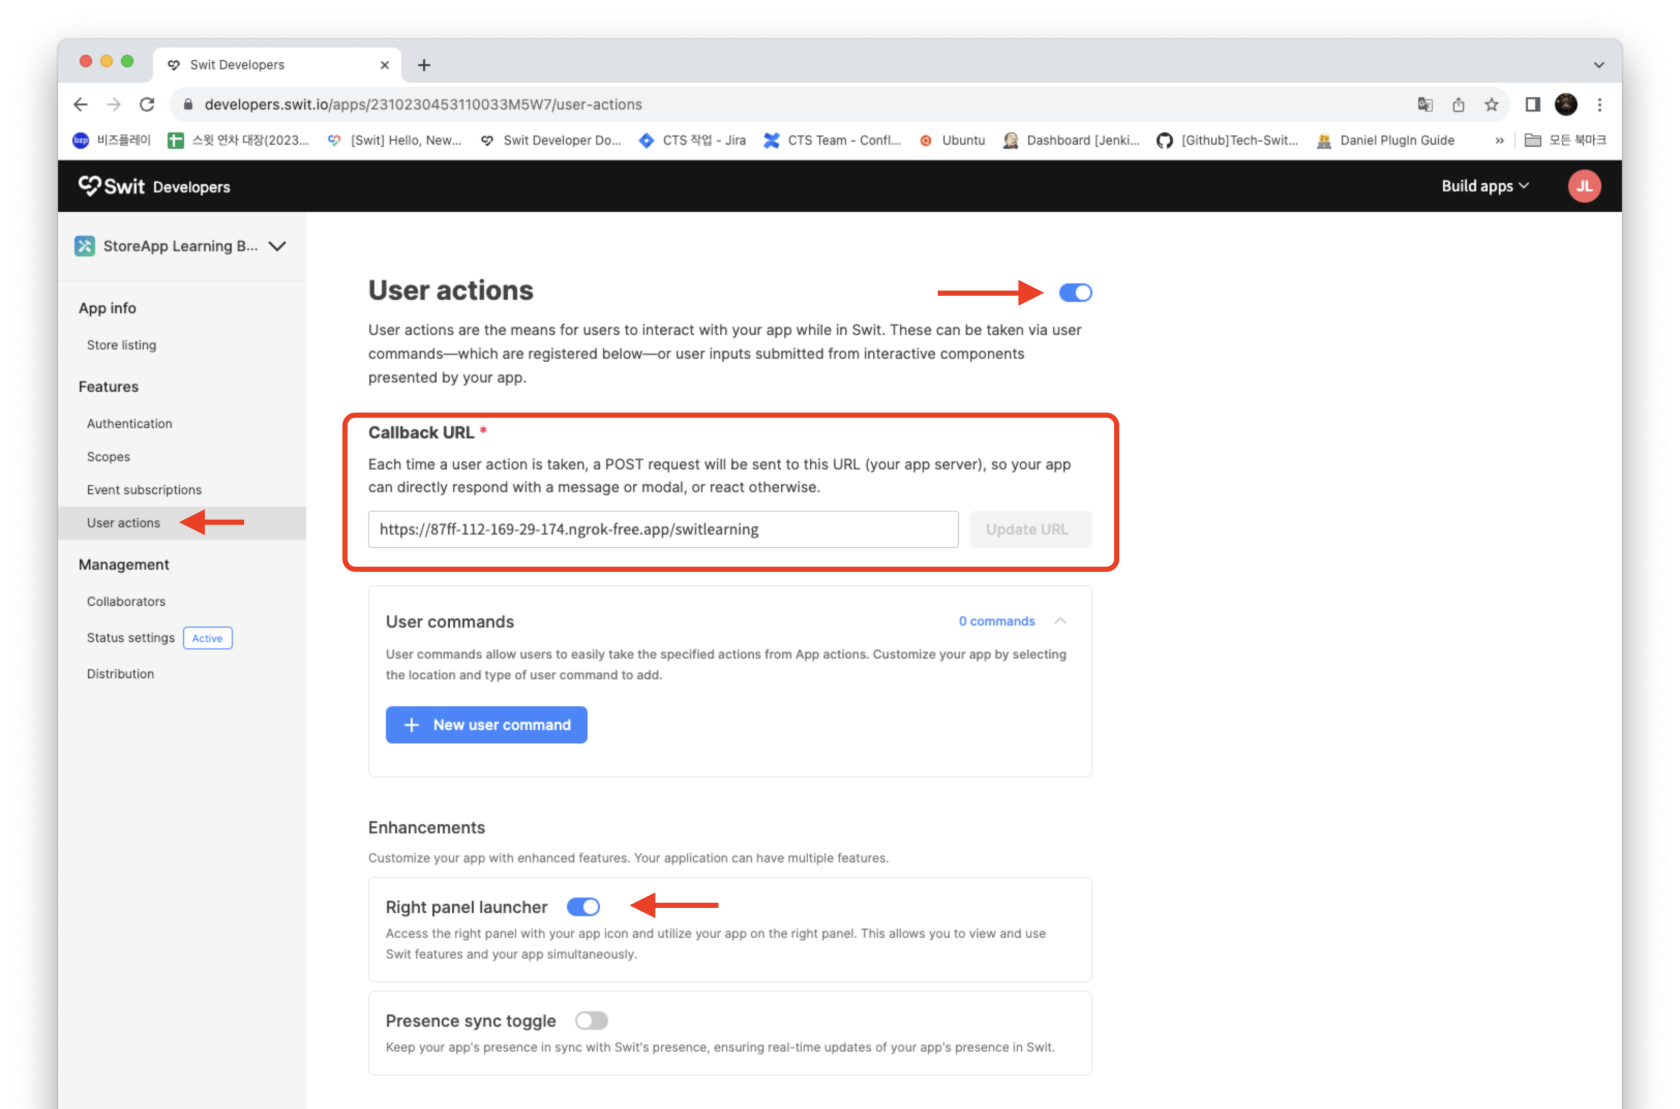Viewport: 1680px width, 1109px height.
Task: Bookmark this page with the star icon
Action: [1491, 104]
